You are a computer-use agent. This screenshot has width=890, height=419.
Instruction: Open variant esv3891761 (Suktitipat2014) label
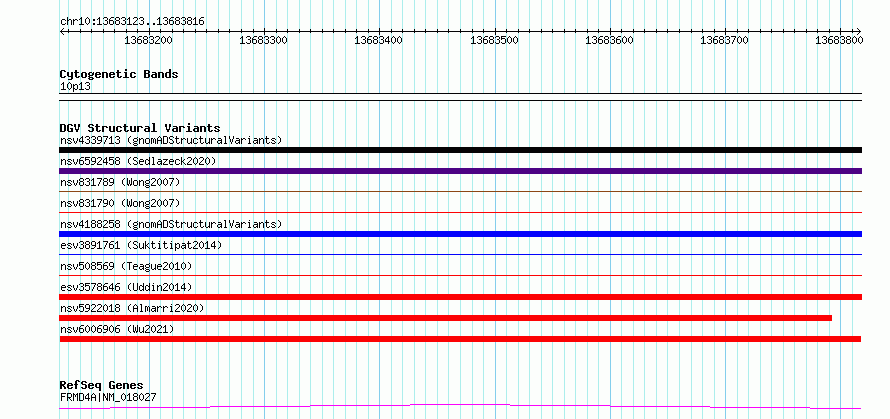(141, 245)
